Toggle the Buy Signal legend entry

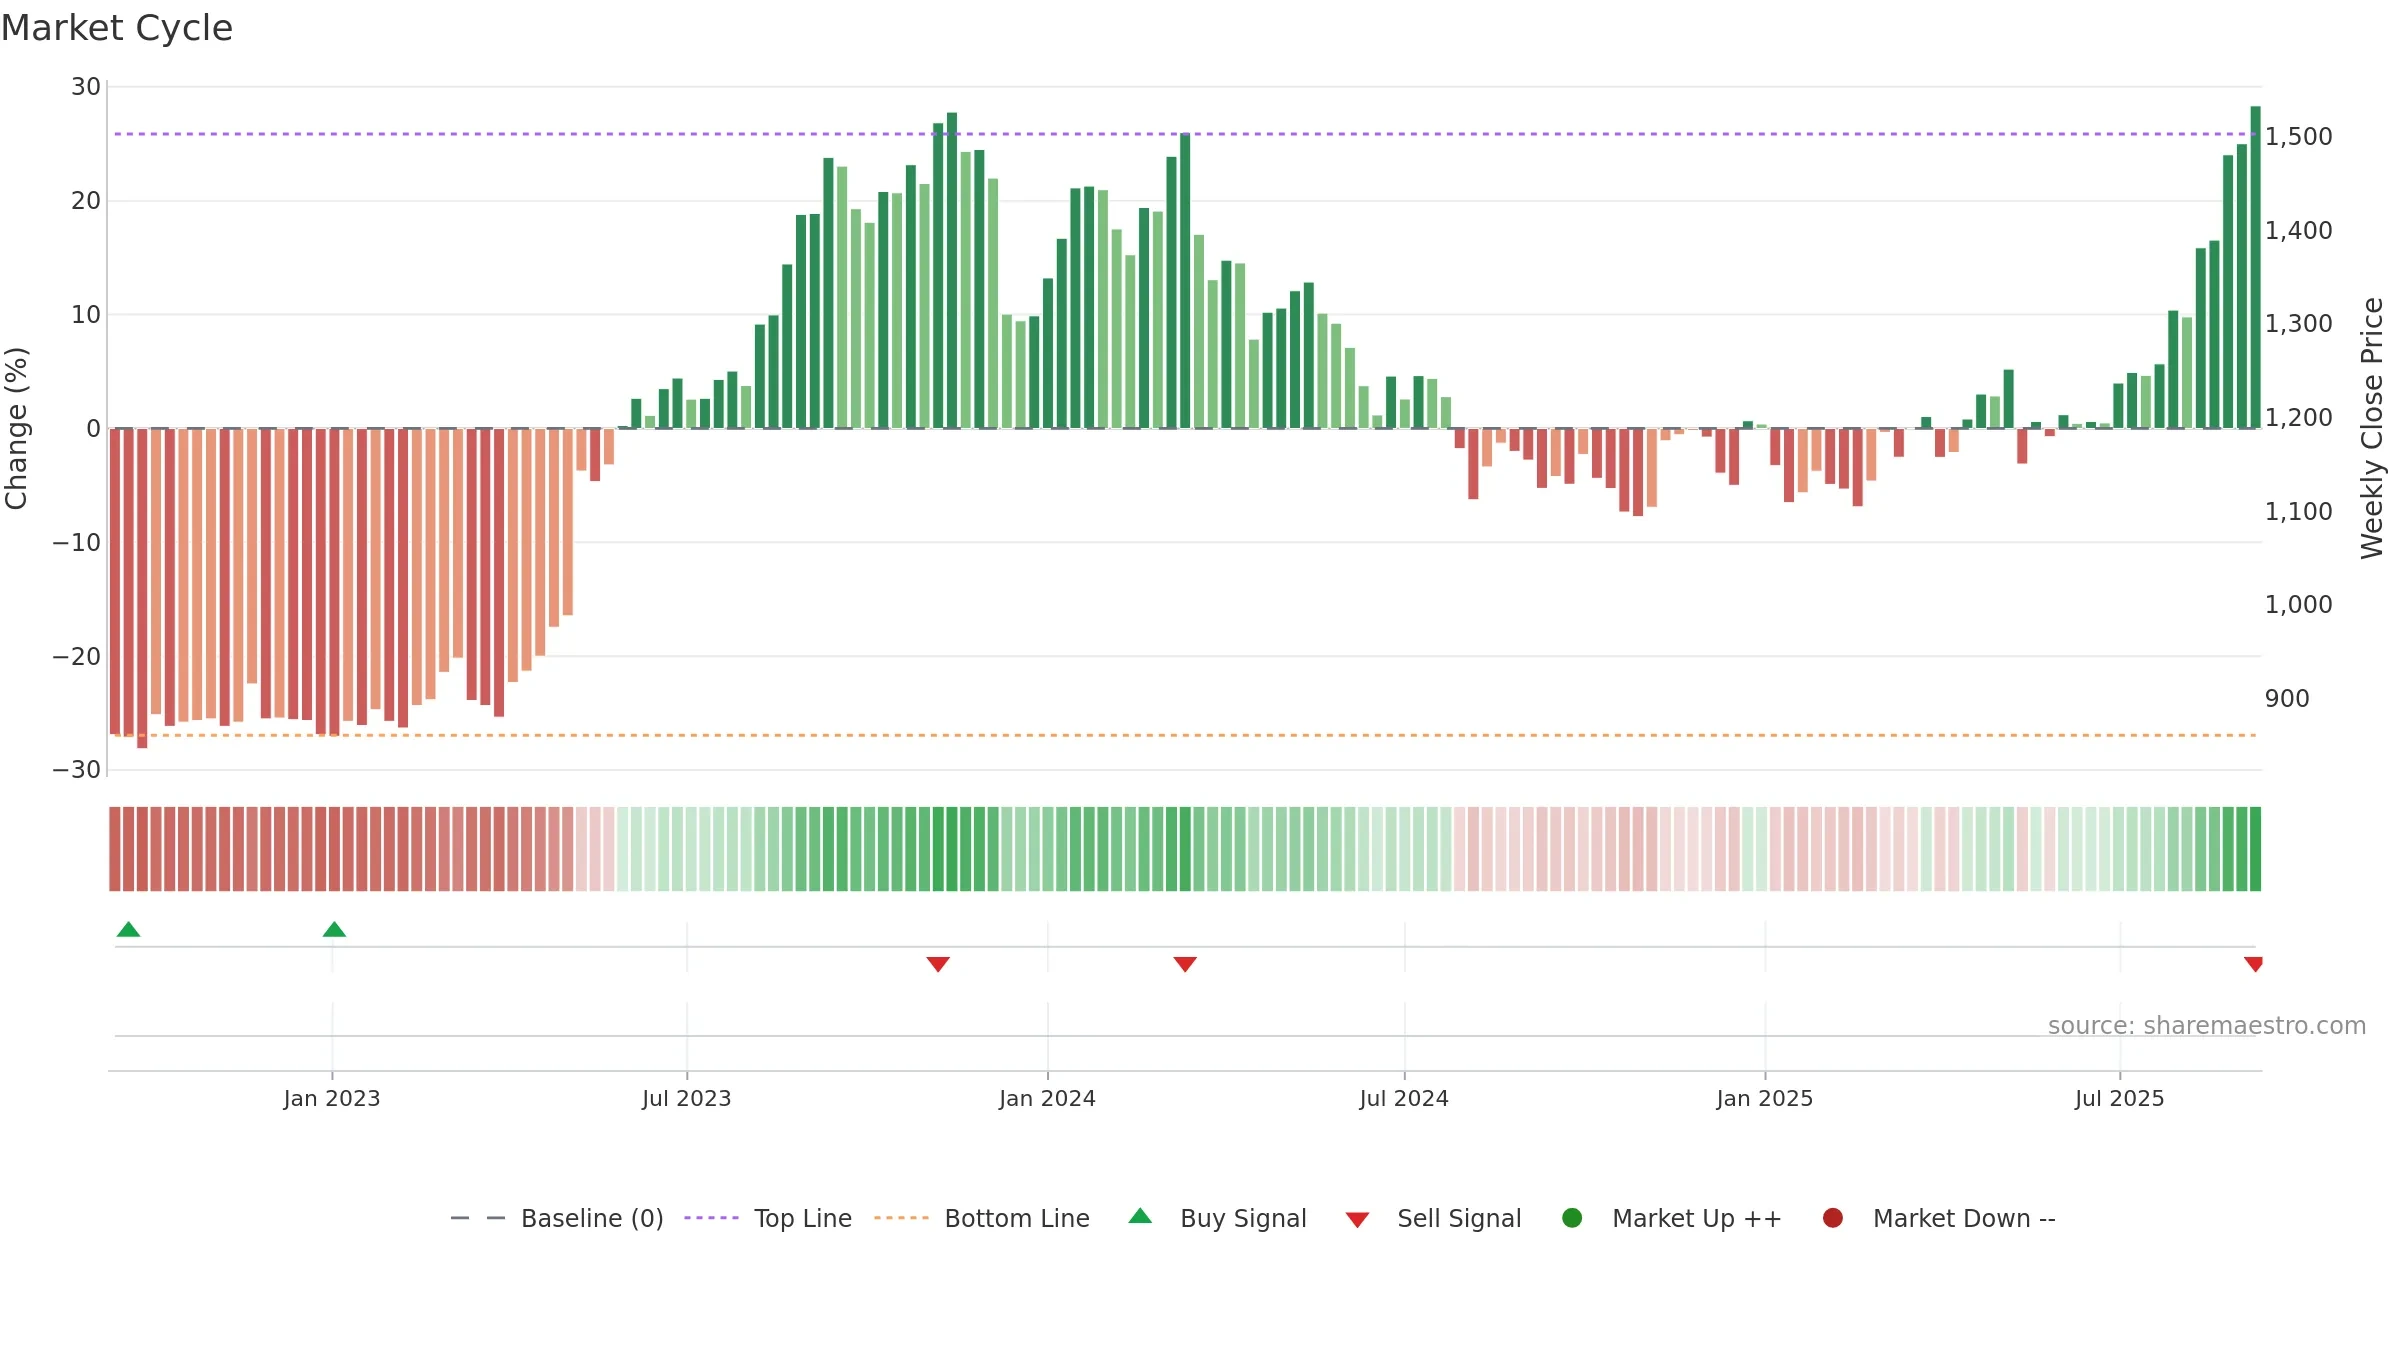[1217, 1218]
